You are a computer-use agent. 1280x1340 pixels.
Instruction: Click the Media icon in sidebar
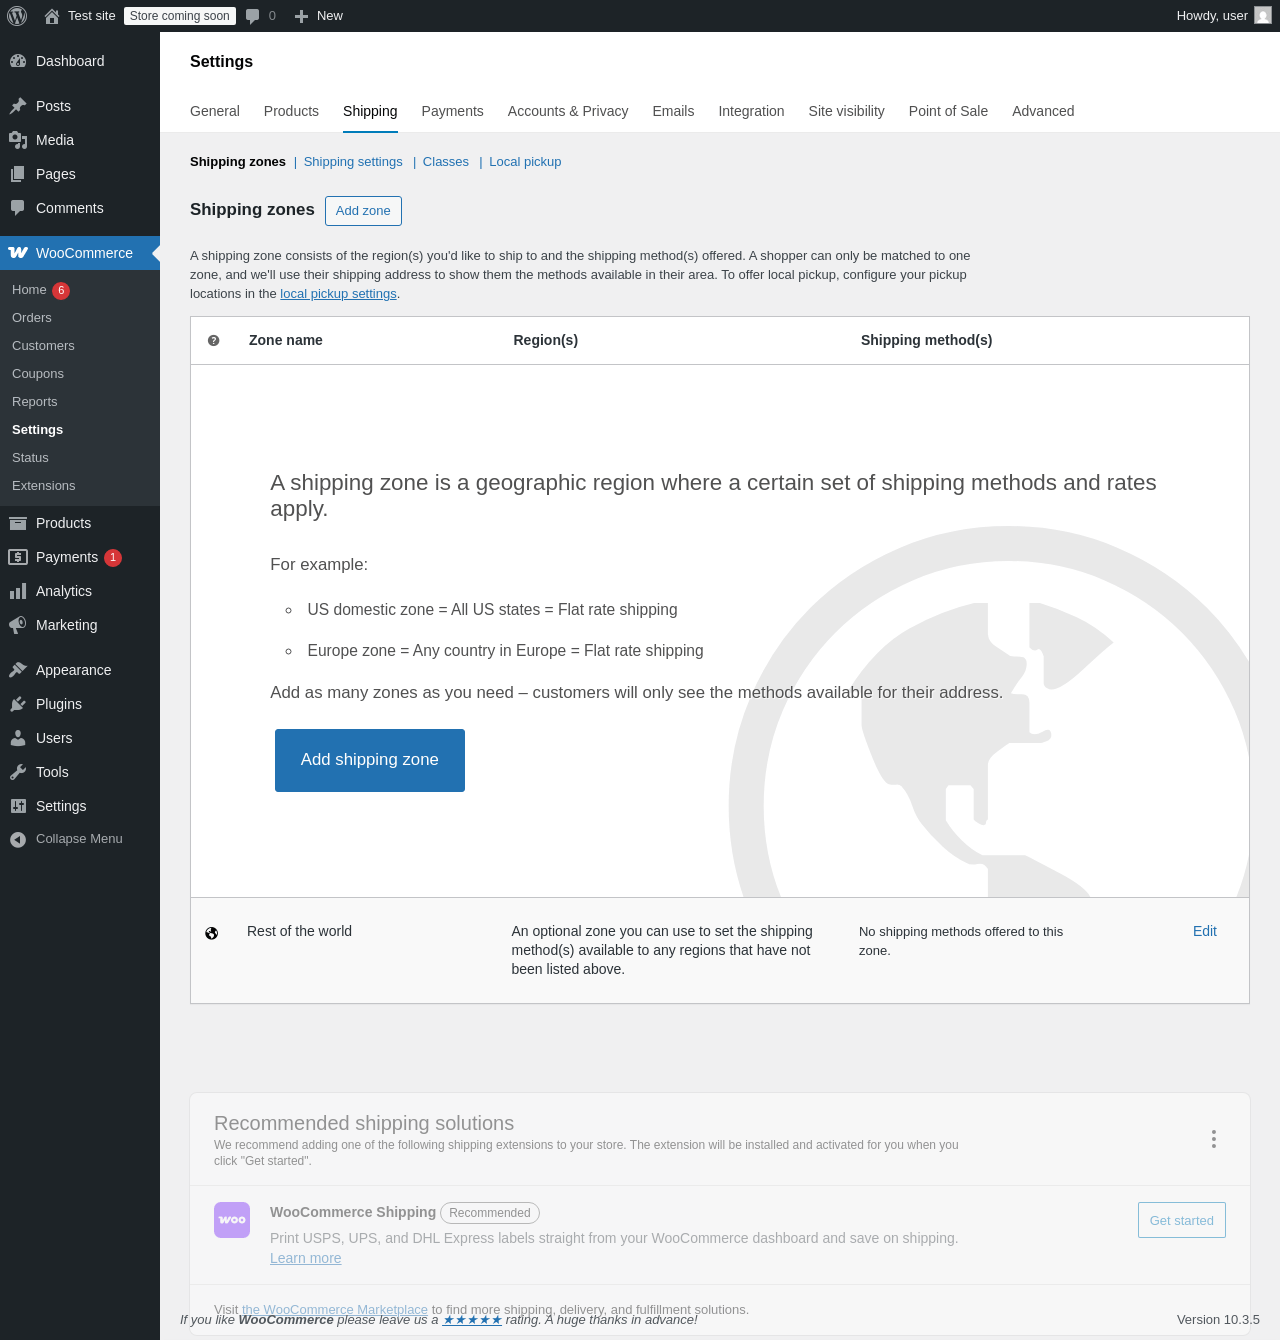click(18, 140)
